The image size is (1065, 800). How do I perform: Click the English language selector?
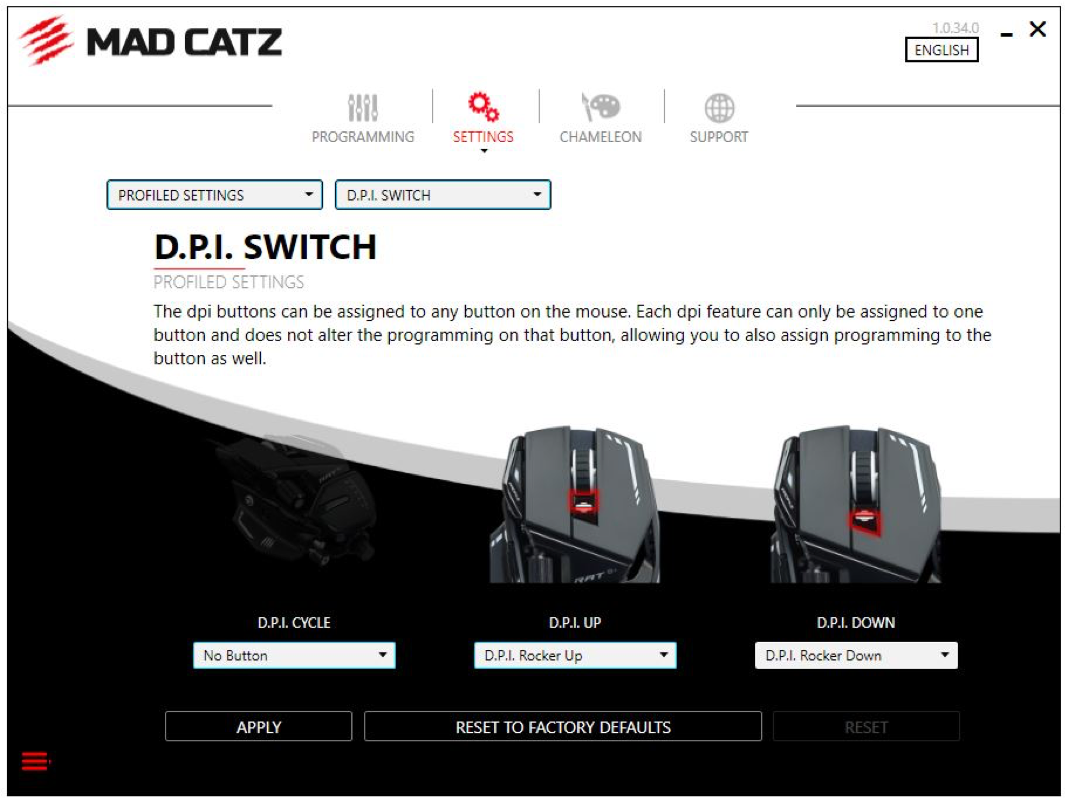[941, 50]
